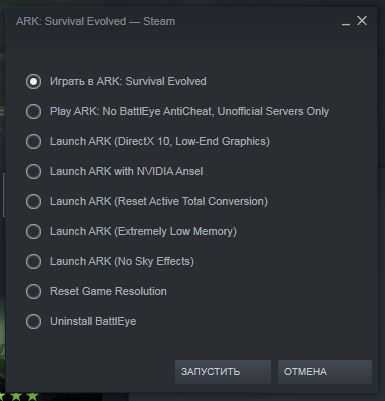Click the Launch ARK with NVIDIA Ansel label
This screenshot has width=385, height=401.
coord(126,171)
